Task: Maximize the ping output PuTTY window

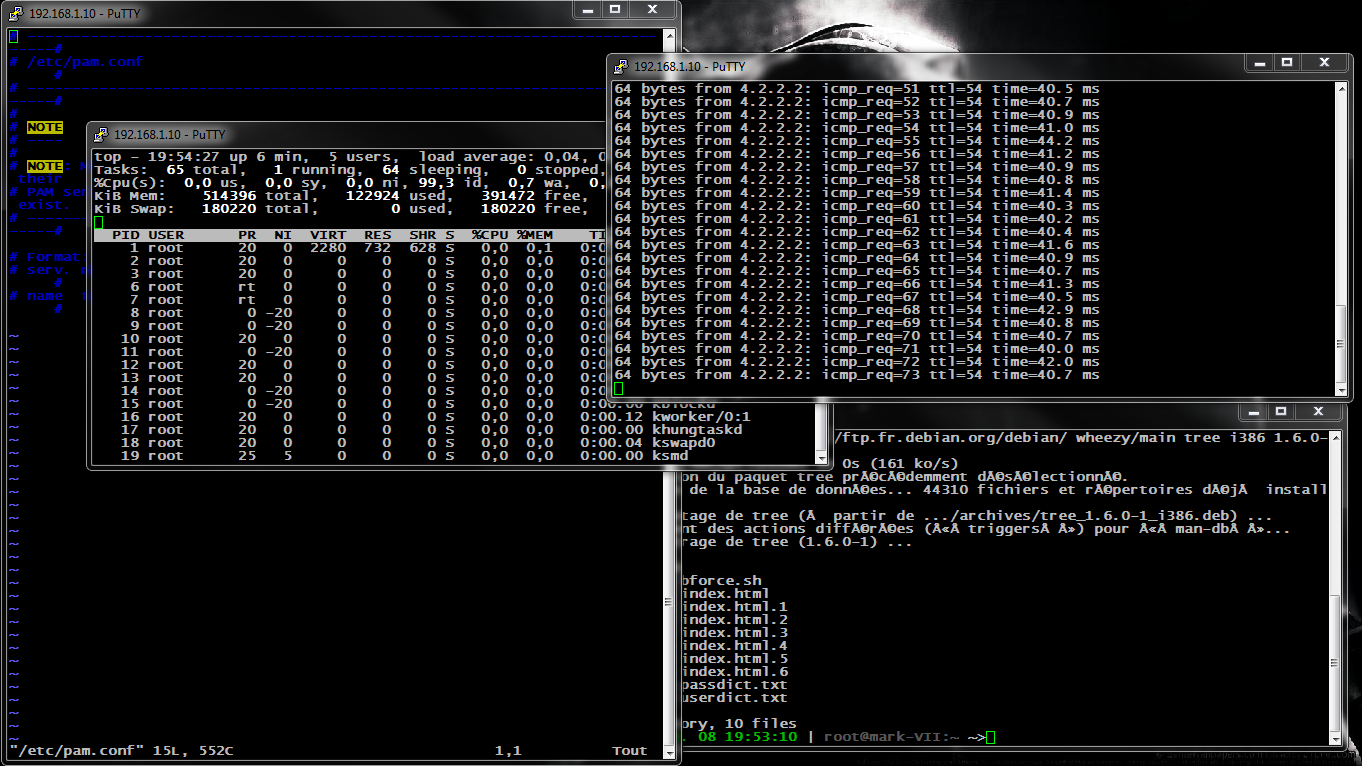Action: (1287, 62)
